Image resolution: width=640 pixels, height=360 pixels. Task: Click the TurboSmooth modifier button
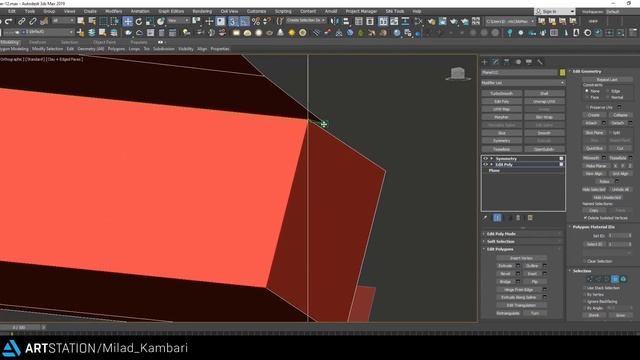[x=502, y=93]
